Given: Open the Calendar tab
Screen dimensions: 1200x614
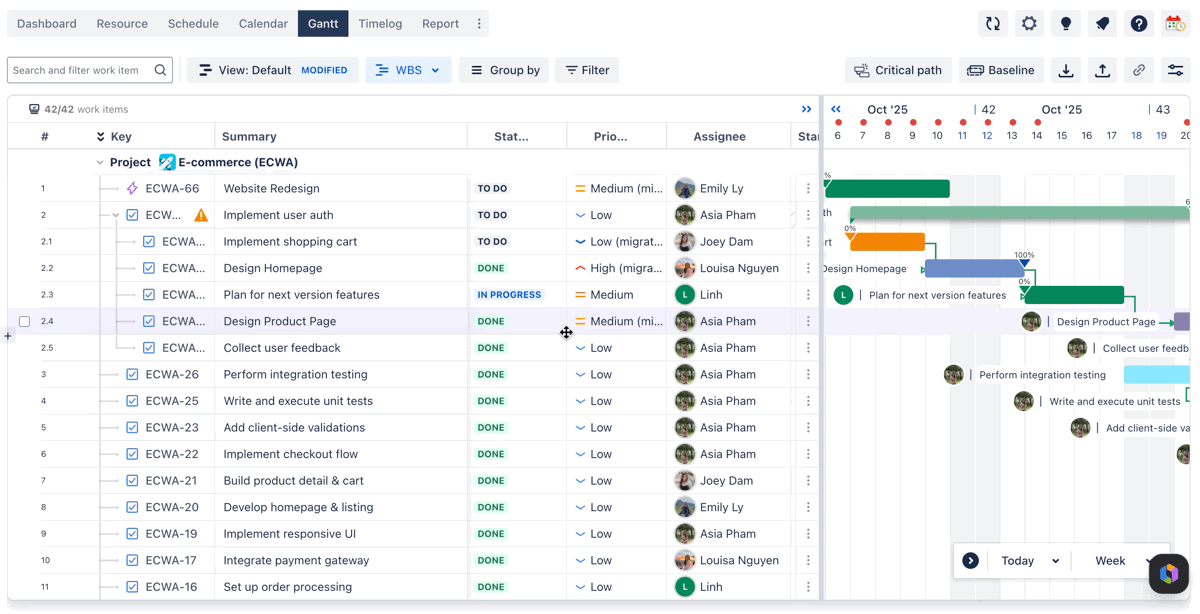Looking at the screenshot, I should pos(263,24).
